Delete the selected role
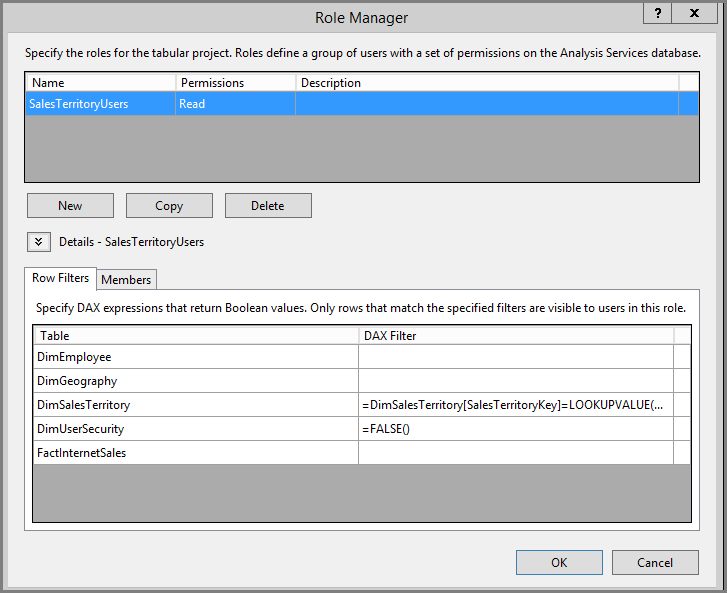The image size is (727, 593). point(268,205)
